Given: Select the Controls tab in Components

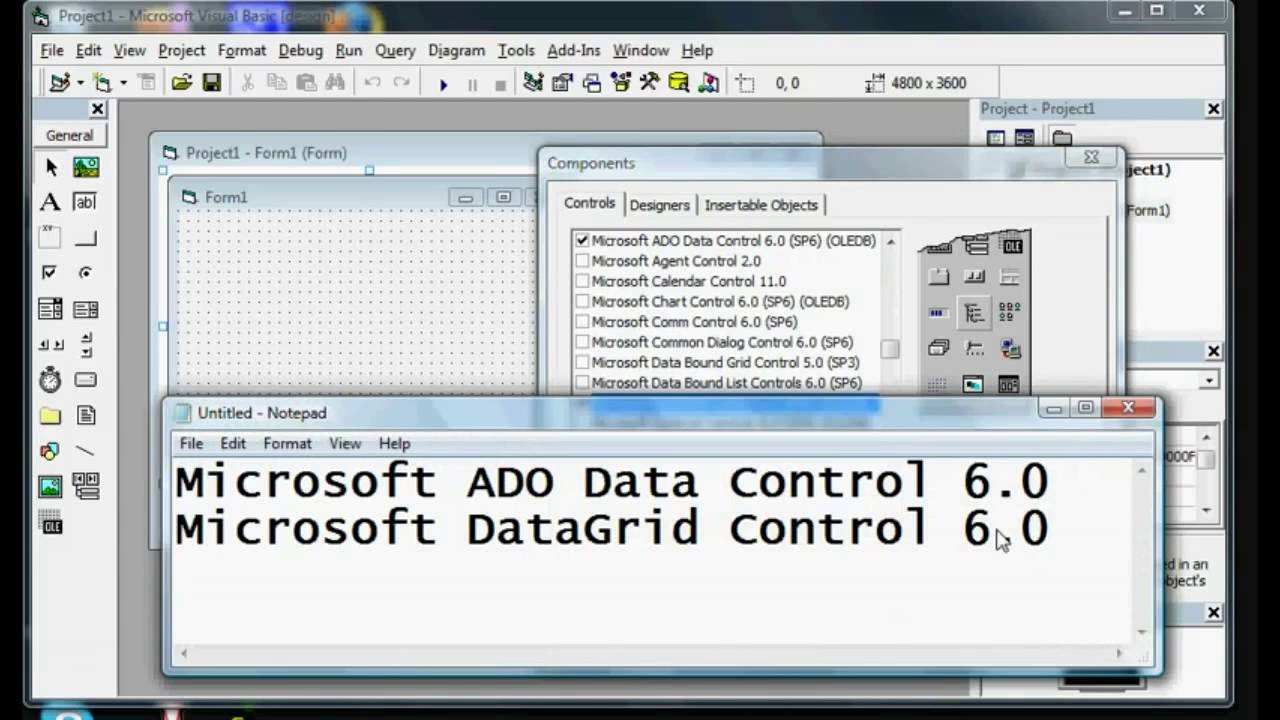Looking at the screenshot, I should coord(589,203).
